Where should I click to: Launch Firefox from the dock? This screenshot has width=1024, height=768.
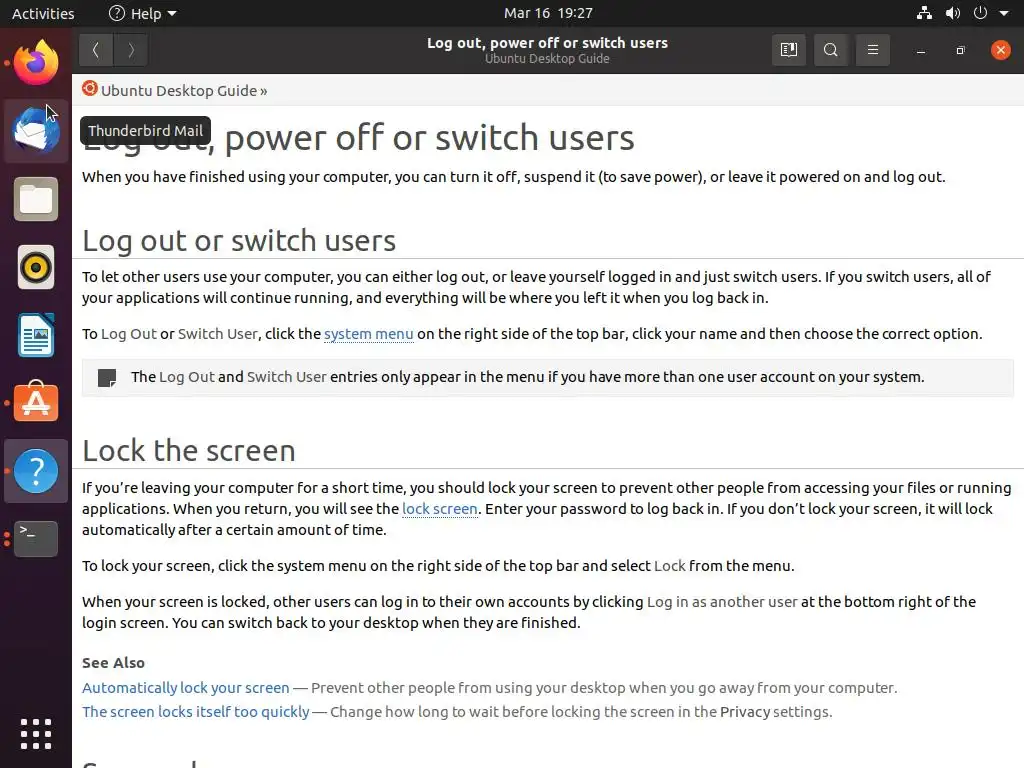(x=36, y=63)
